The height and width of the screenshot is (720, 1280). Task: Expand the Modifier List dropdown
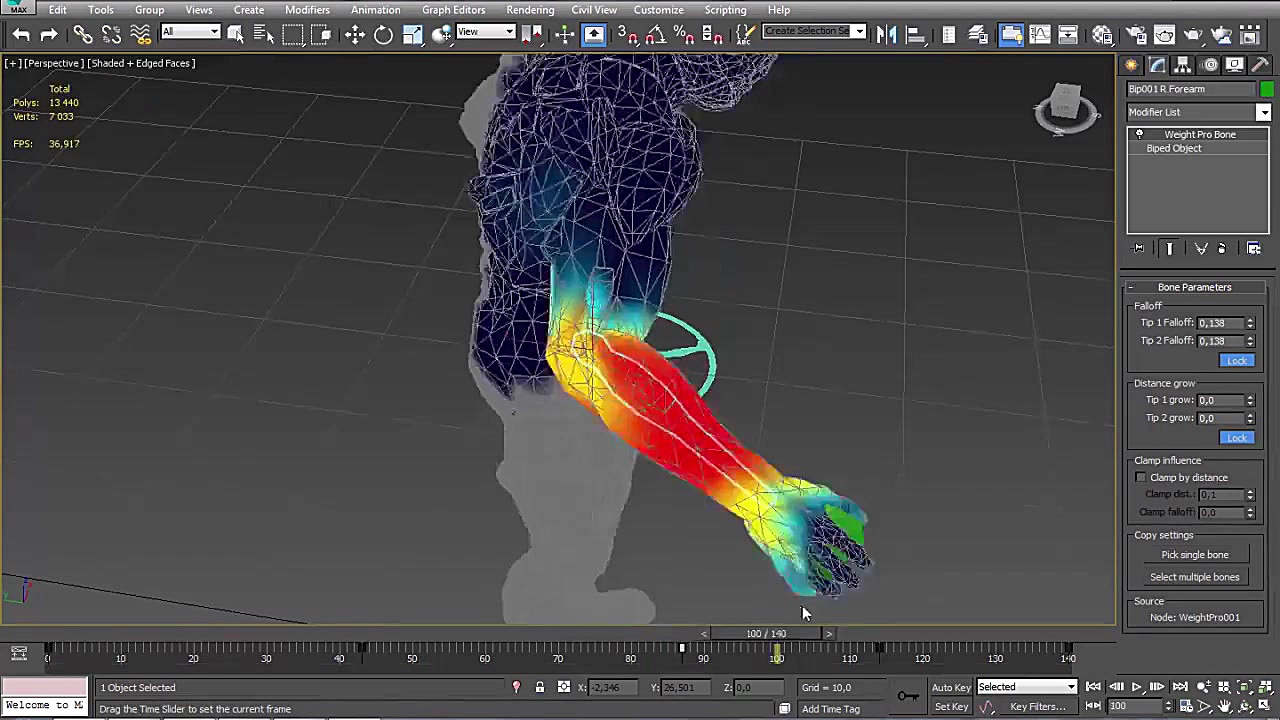click(1264, 113)
